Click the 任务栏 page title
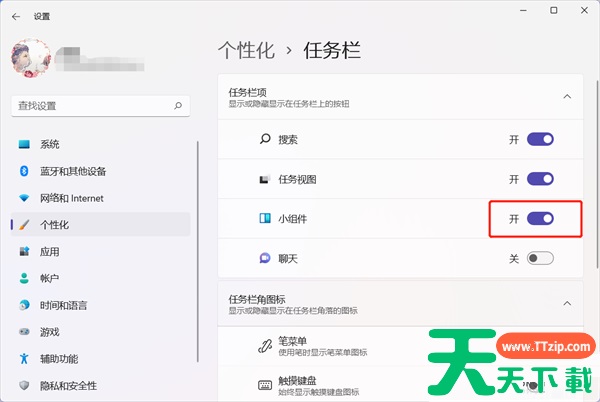The width and height of the screenshot is (600, 402). [x=332, y=50]
